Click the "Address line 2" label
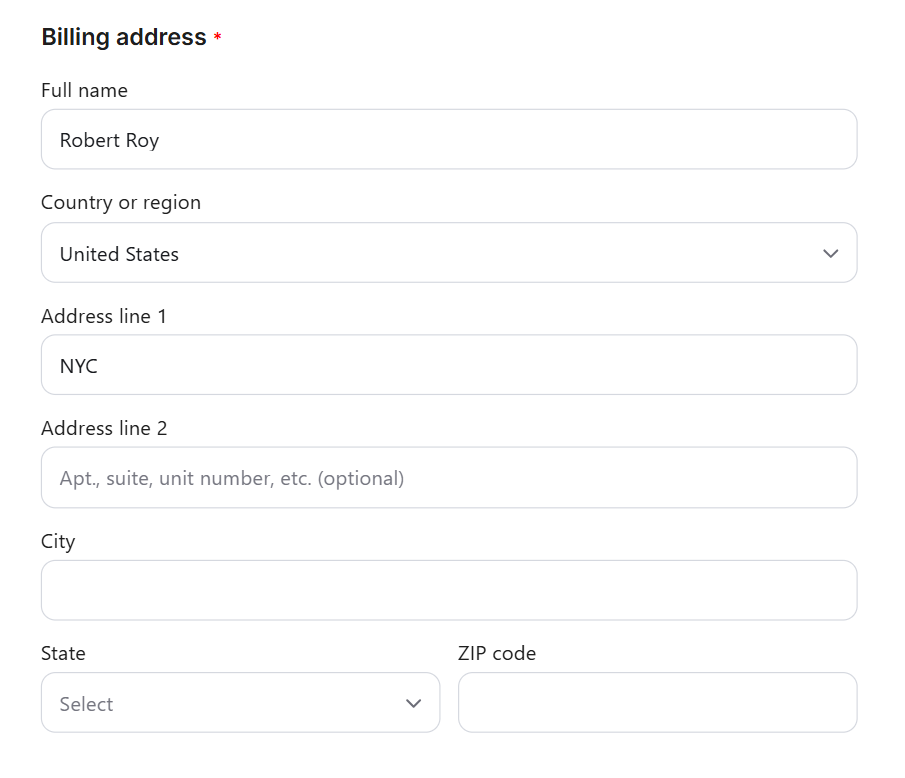Viewport: 905px width, 778px height. pos(104,429)
